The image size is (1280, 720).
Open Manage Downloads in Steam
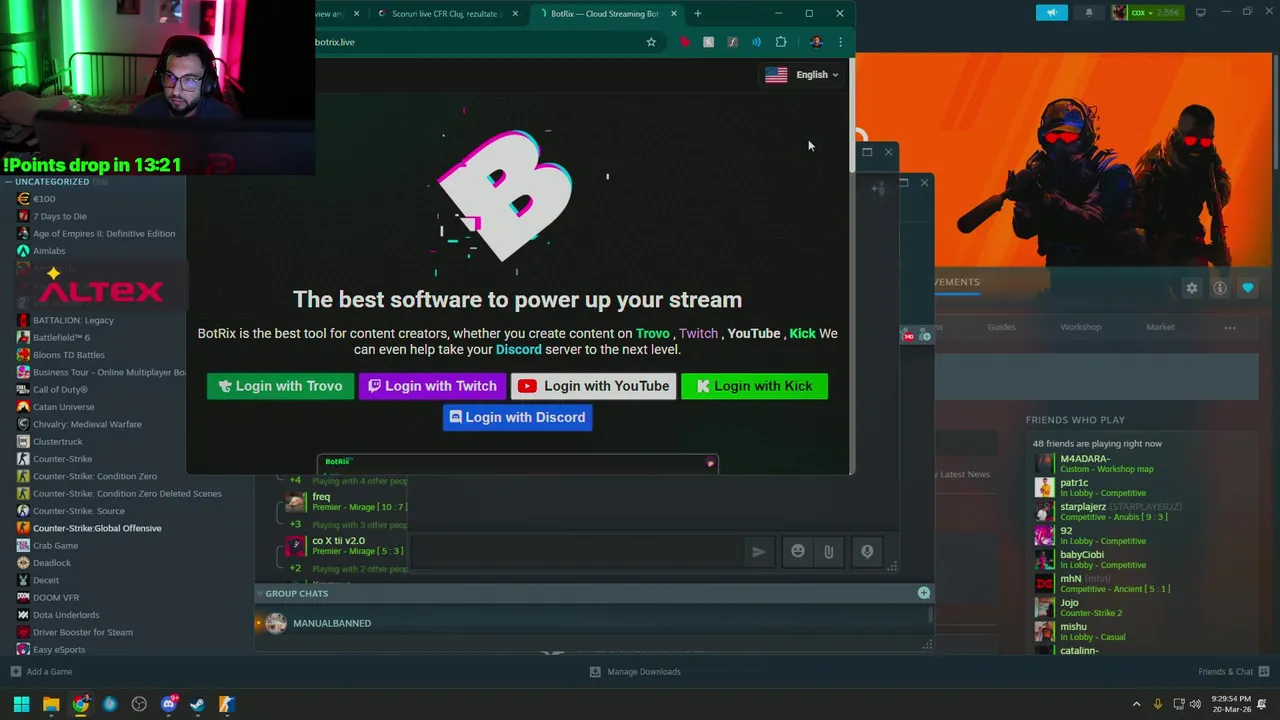(635, 672)
